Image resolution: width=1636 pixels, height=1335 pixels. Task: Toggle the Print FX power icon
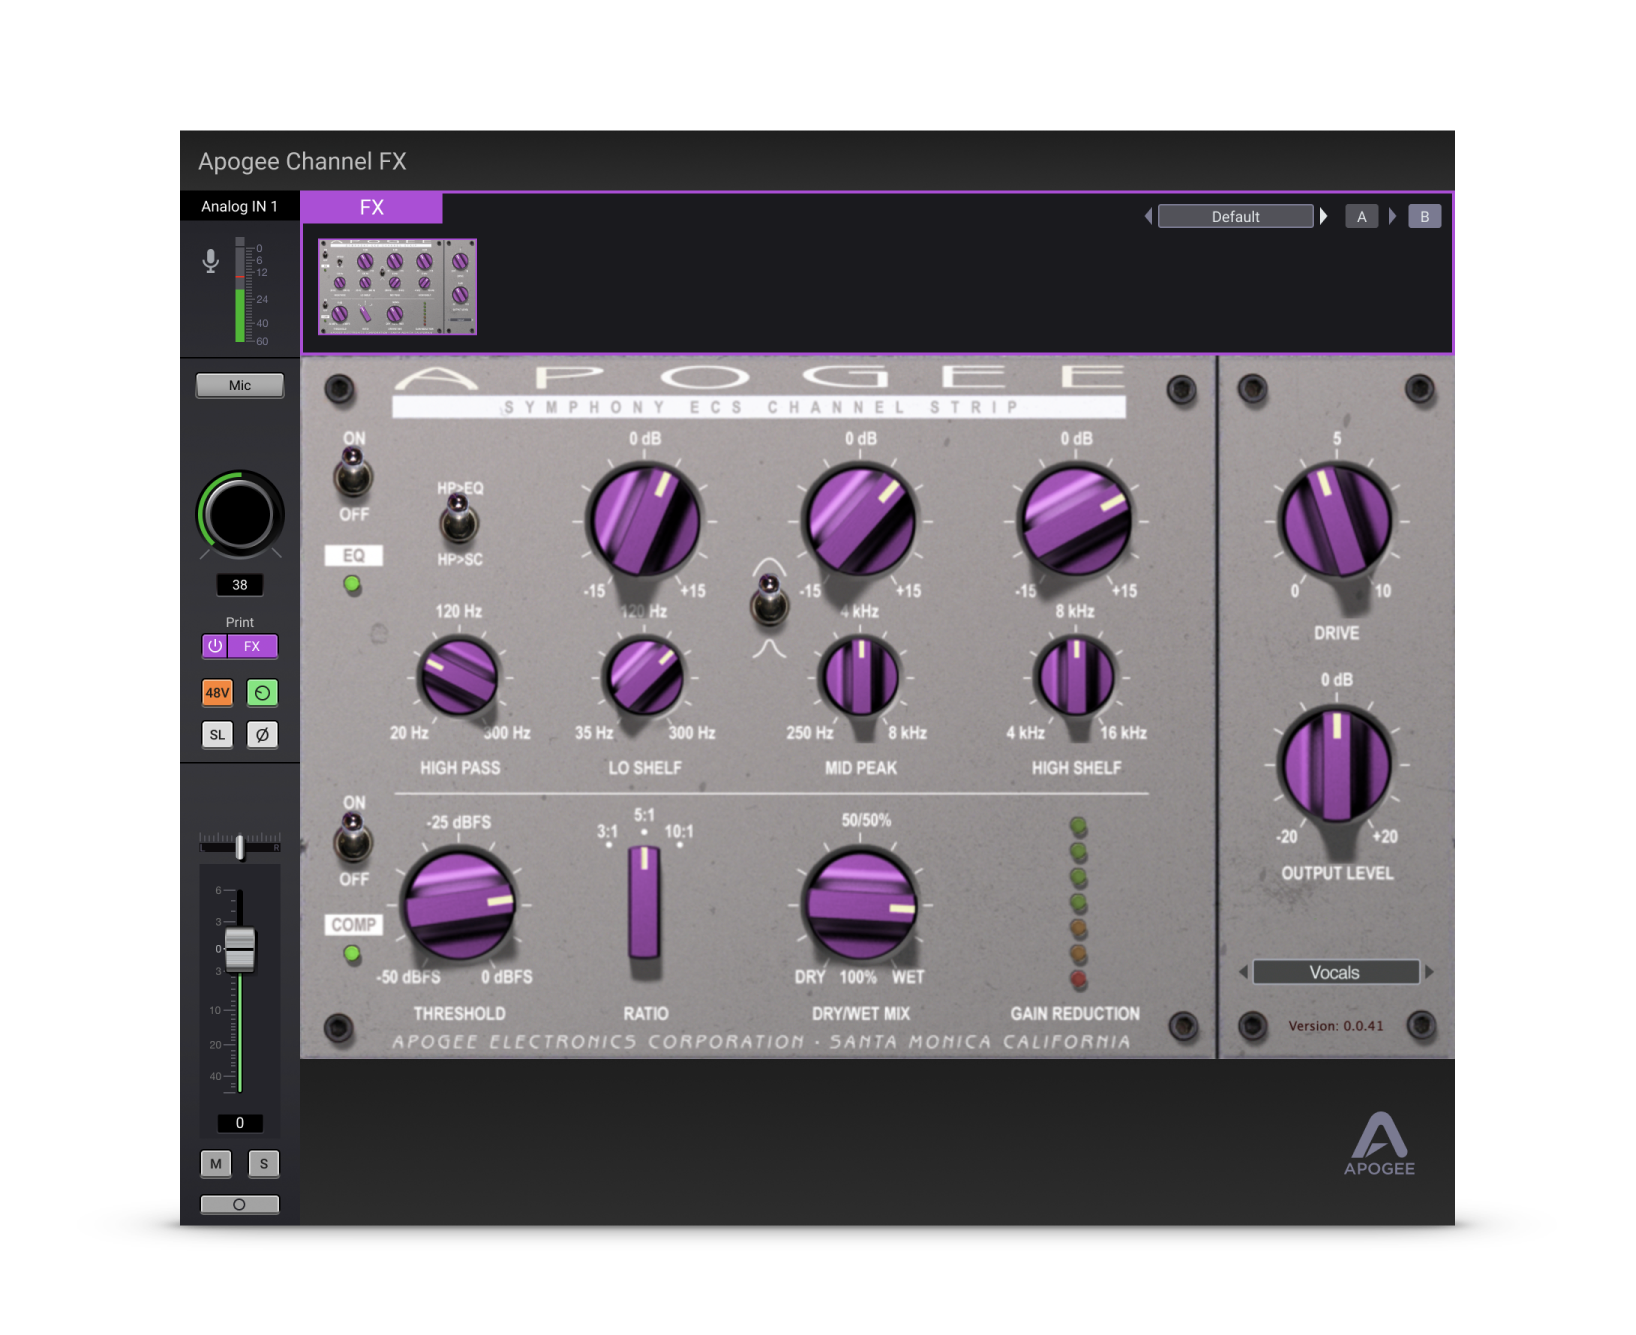(215, 647)
